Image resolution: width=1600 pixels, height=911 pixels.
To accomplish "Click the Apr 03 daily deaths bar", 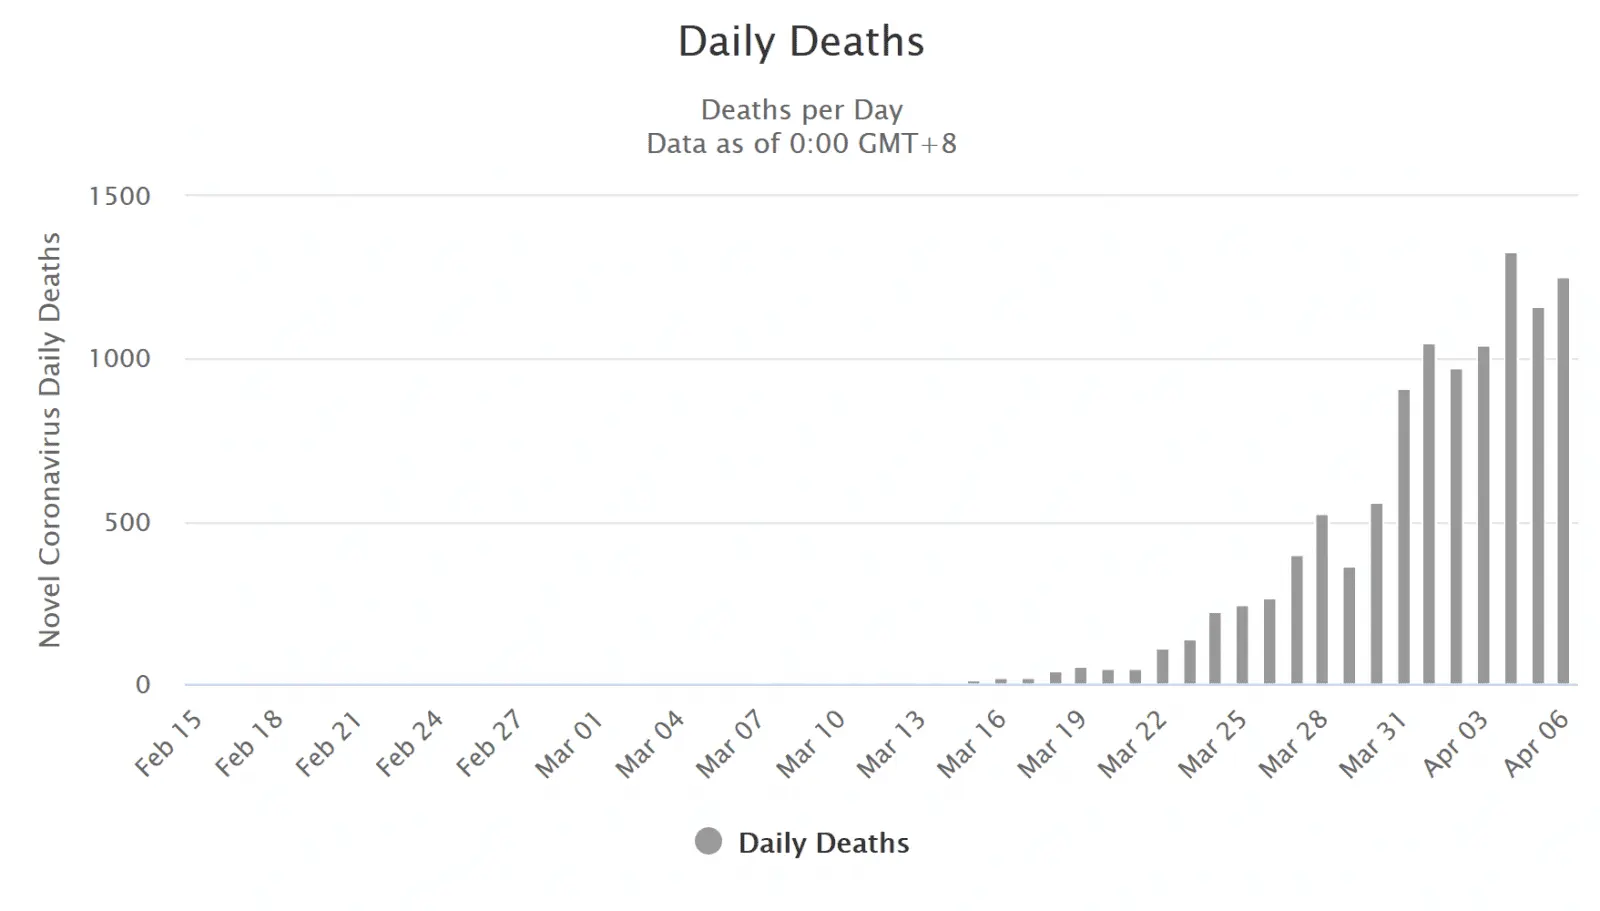I will [x=1483, y=515].
